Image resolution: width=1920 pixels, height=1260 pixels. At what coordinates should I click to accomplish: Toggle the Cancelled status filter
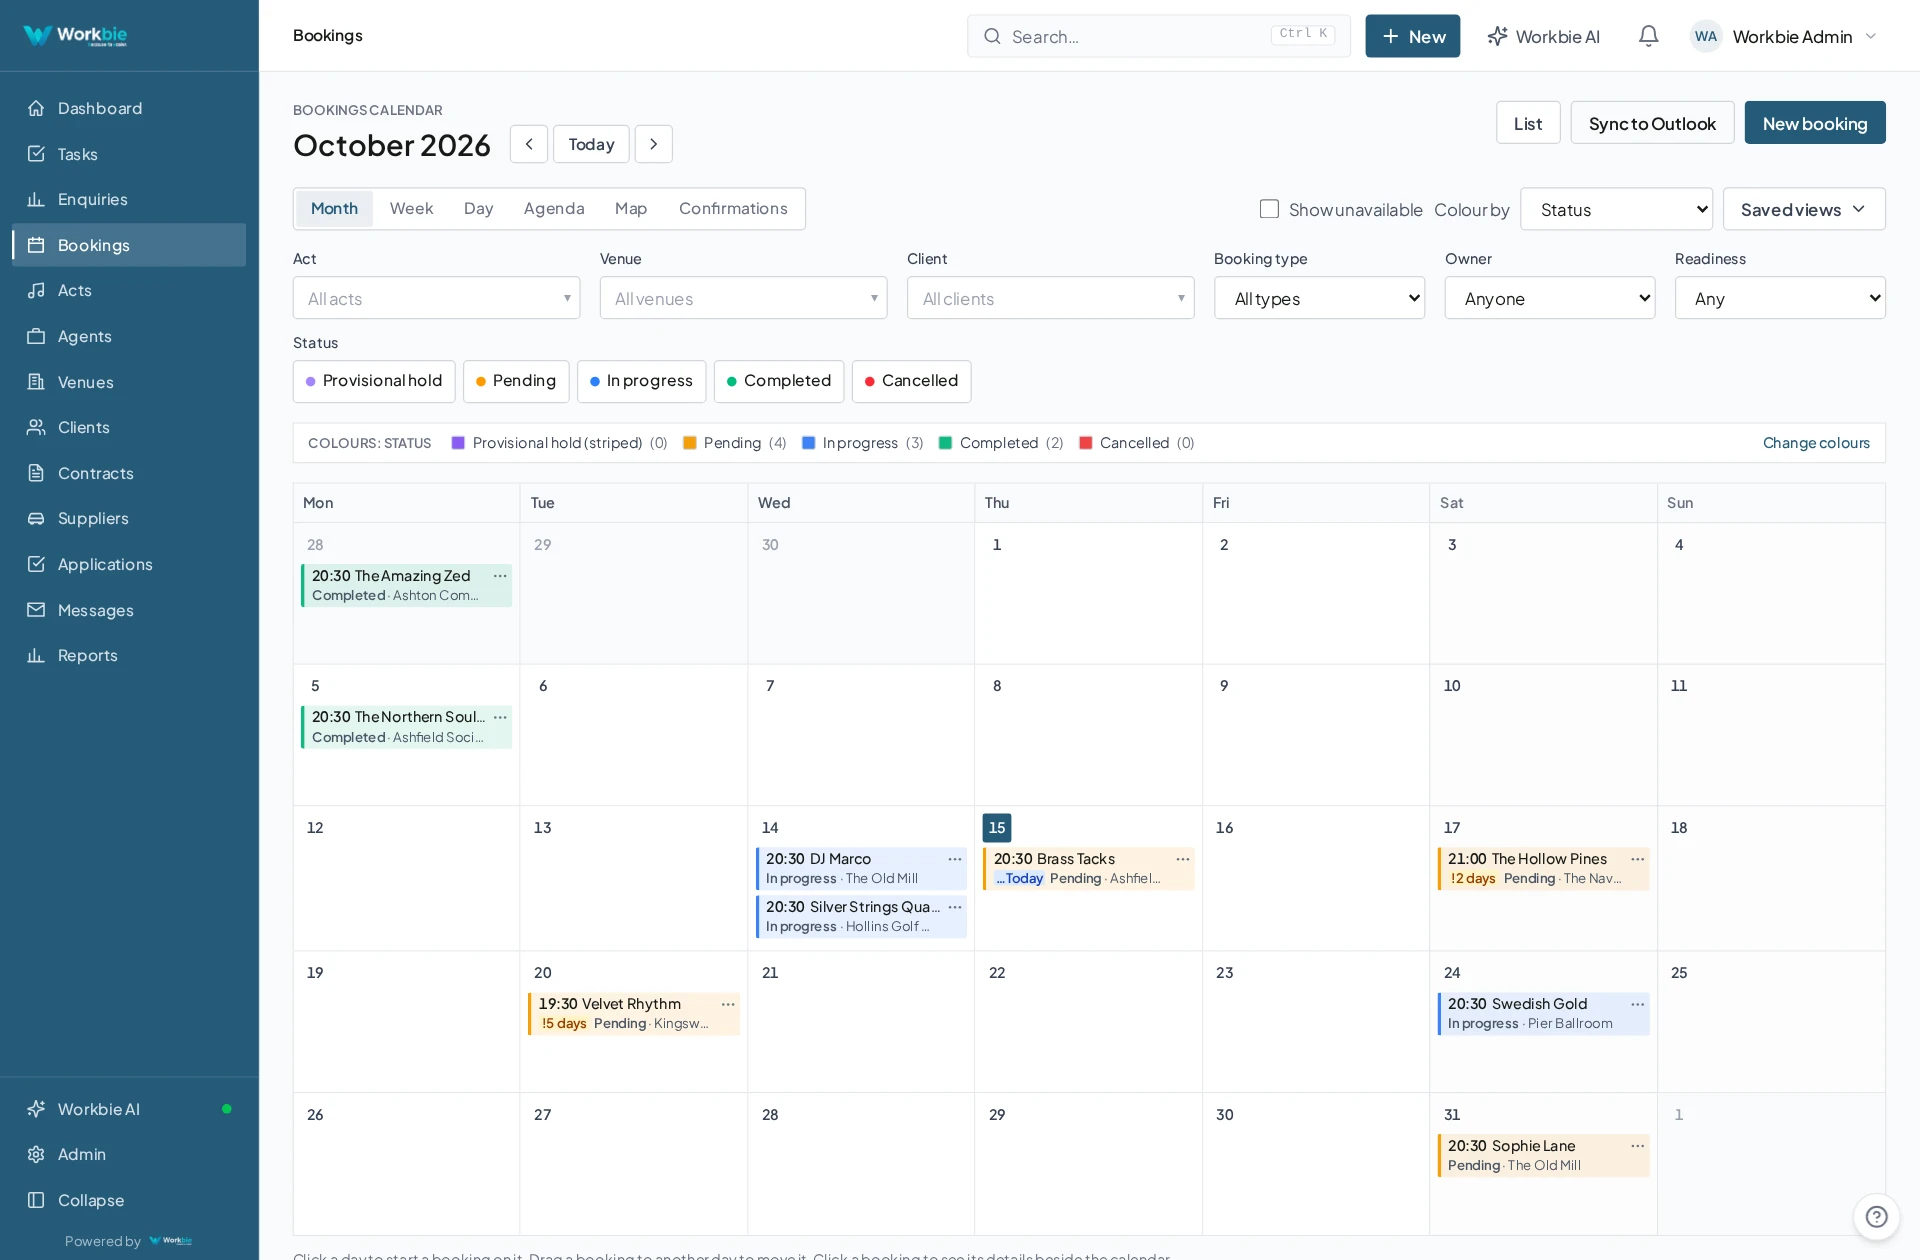[x=911, y=381]
